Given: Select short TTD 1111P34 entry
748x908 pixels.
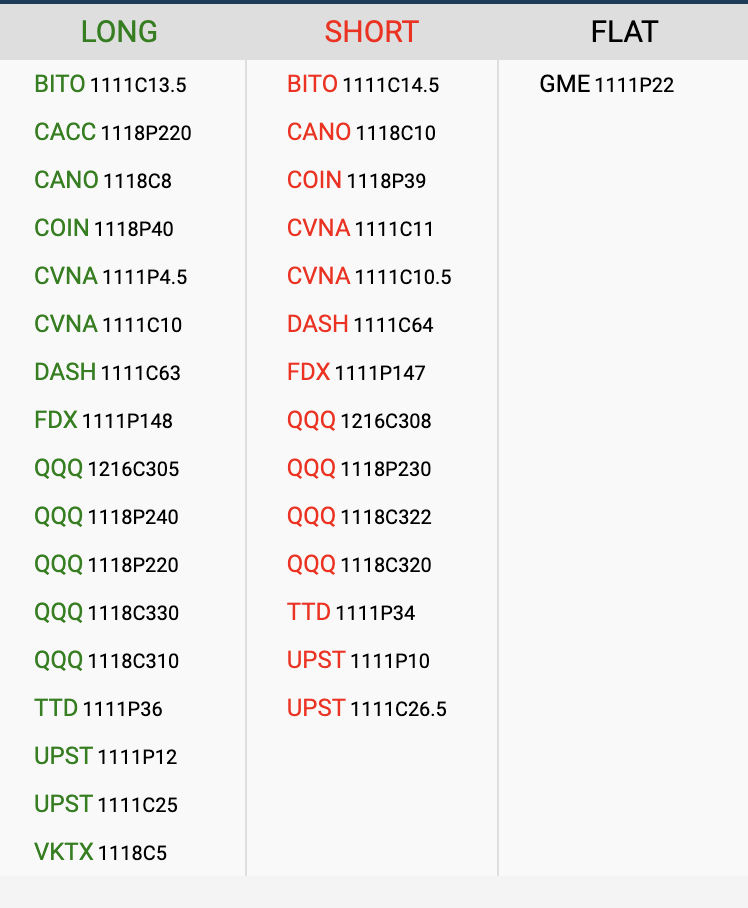Looking at the screenshot, I should [x=351, y=613].
